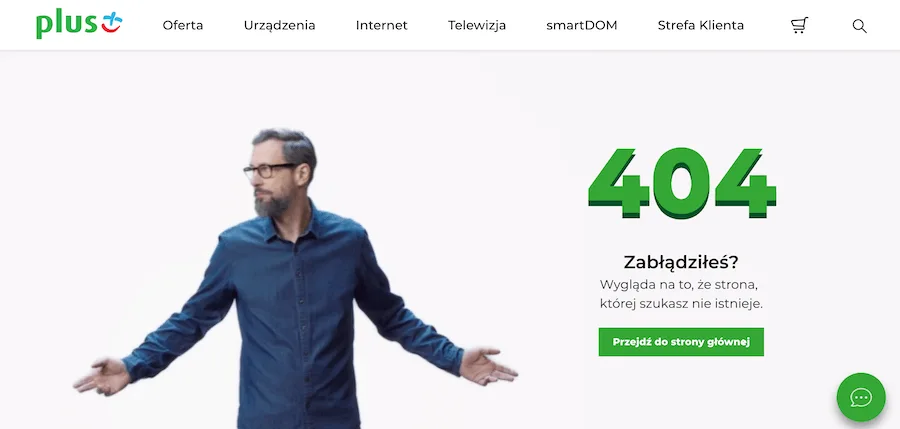900x429 pixels.
Task: Click the green Plus logo wordmark
Action: coord(67,25)
